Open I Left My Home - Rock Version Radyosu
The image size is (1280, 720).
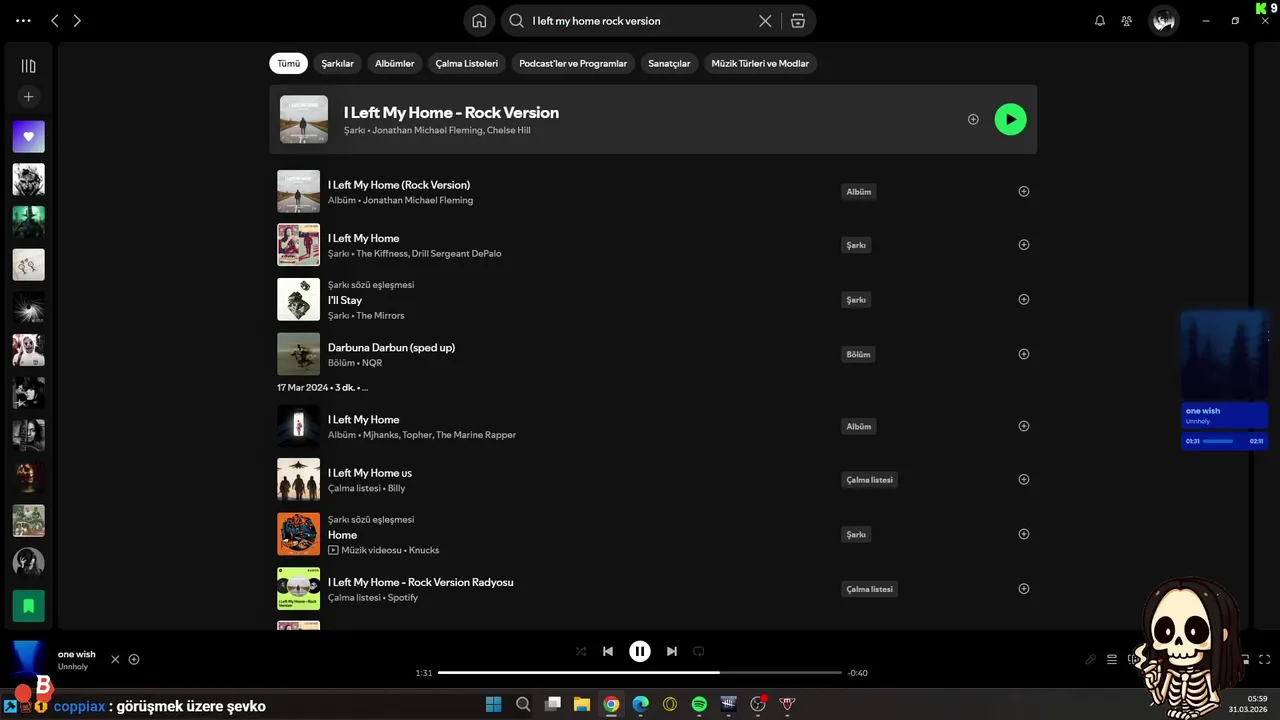pyautogui.click(x=421, y=582)
